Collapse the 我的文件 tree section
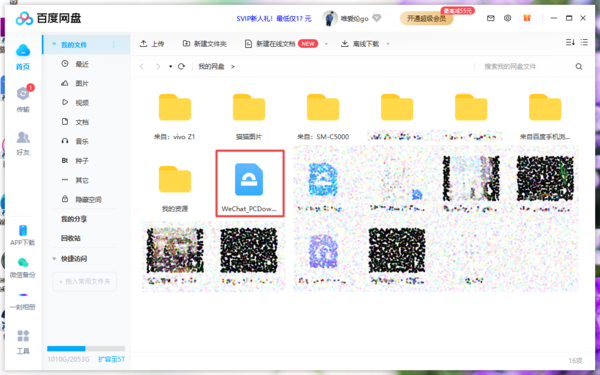 [x=54, y=44]
